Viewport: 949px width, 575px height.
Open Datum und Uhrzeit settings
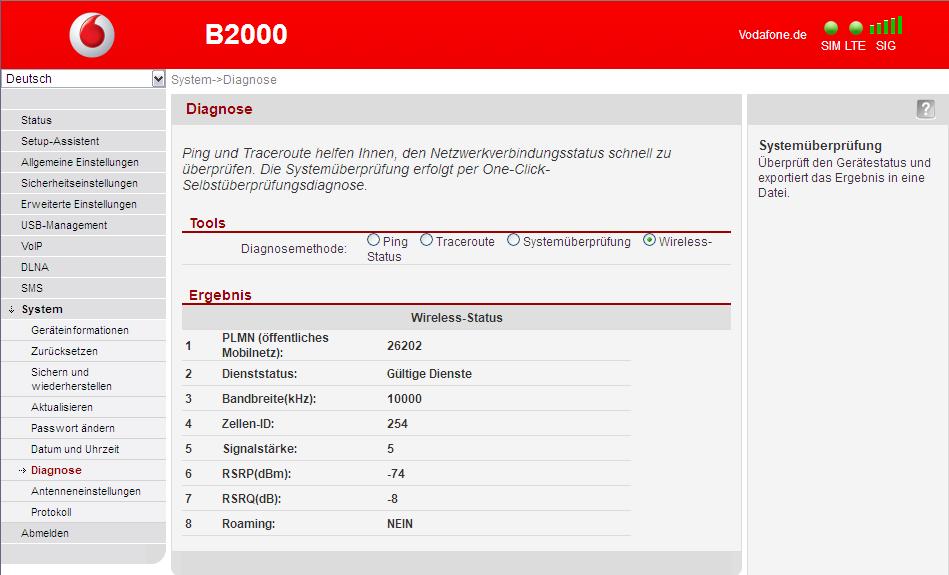coord(84,449)
